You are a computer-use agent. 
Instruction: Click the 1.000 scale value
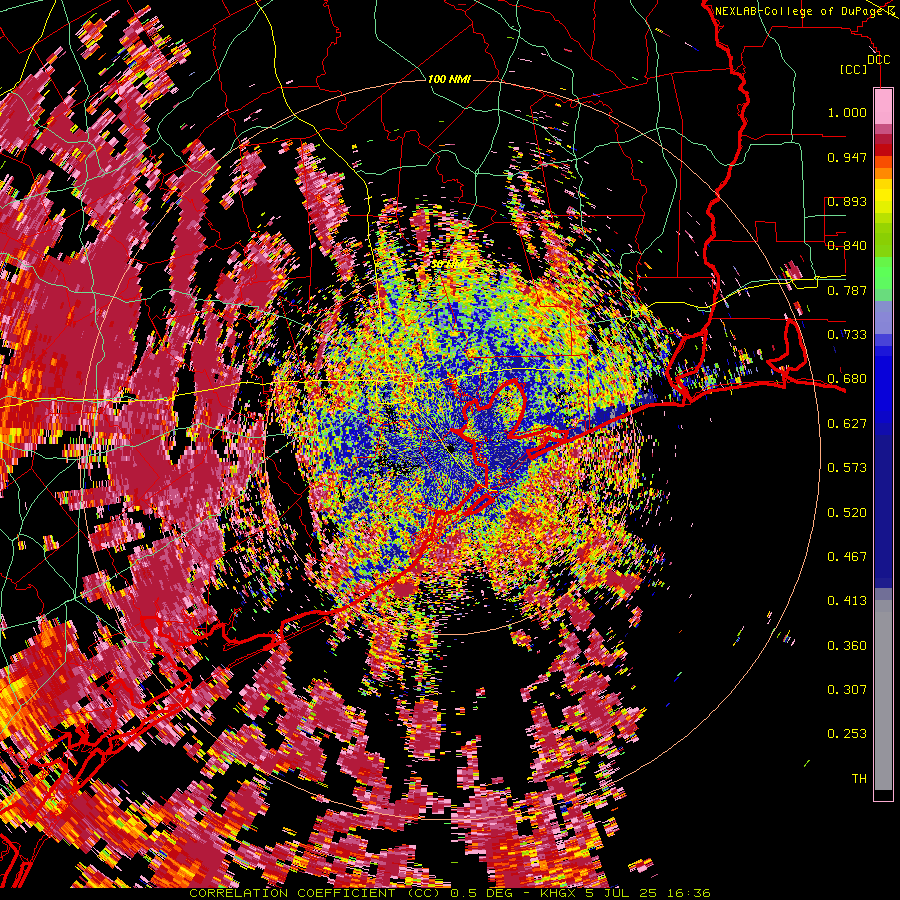[847, 112]
